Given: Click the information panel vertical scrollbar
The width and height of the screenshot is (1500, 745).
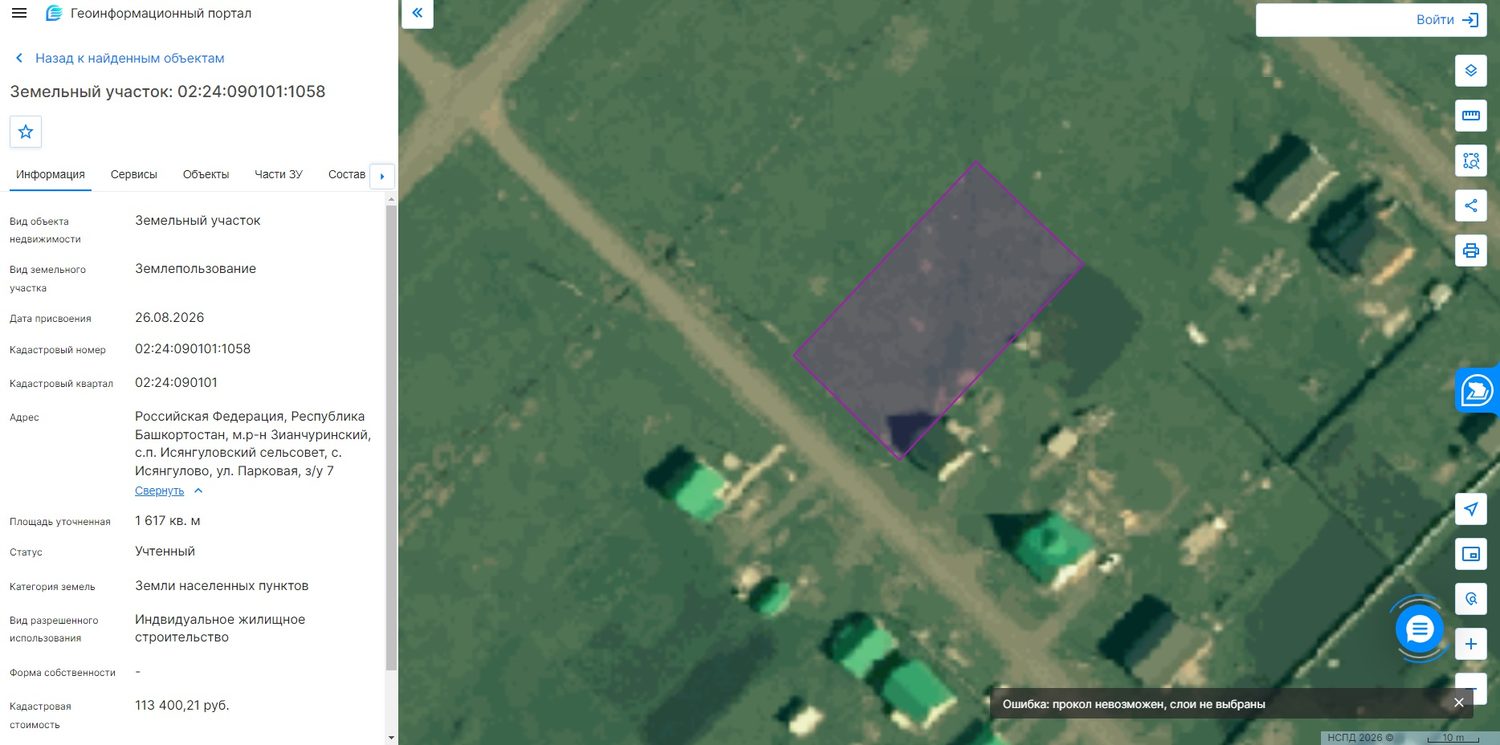Looking at the screenshot, I should click(391, 435).
